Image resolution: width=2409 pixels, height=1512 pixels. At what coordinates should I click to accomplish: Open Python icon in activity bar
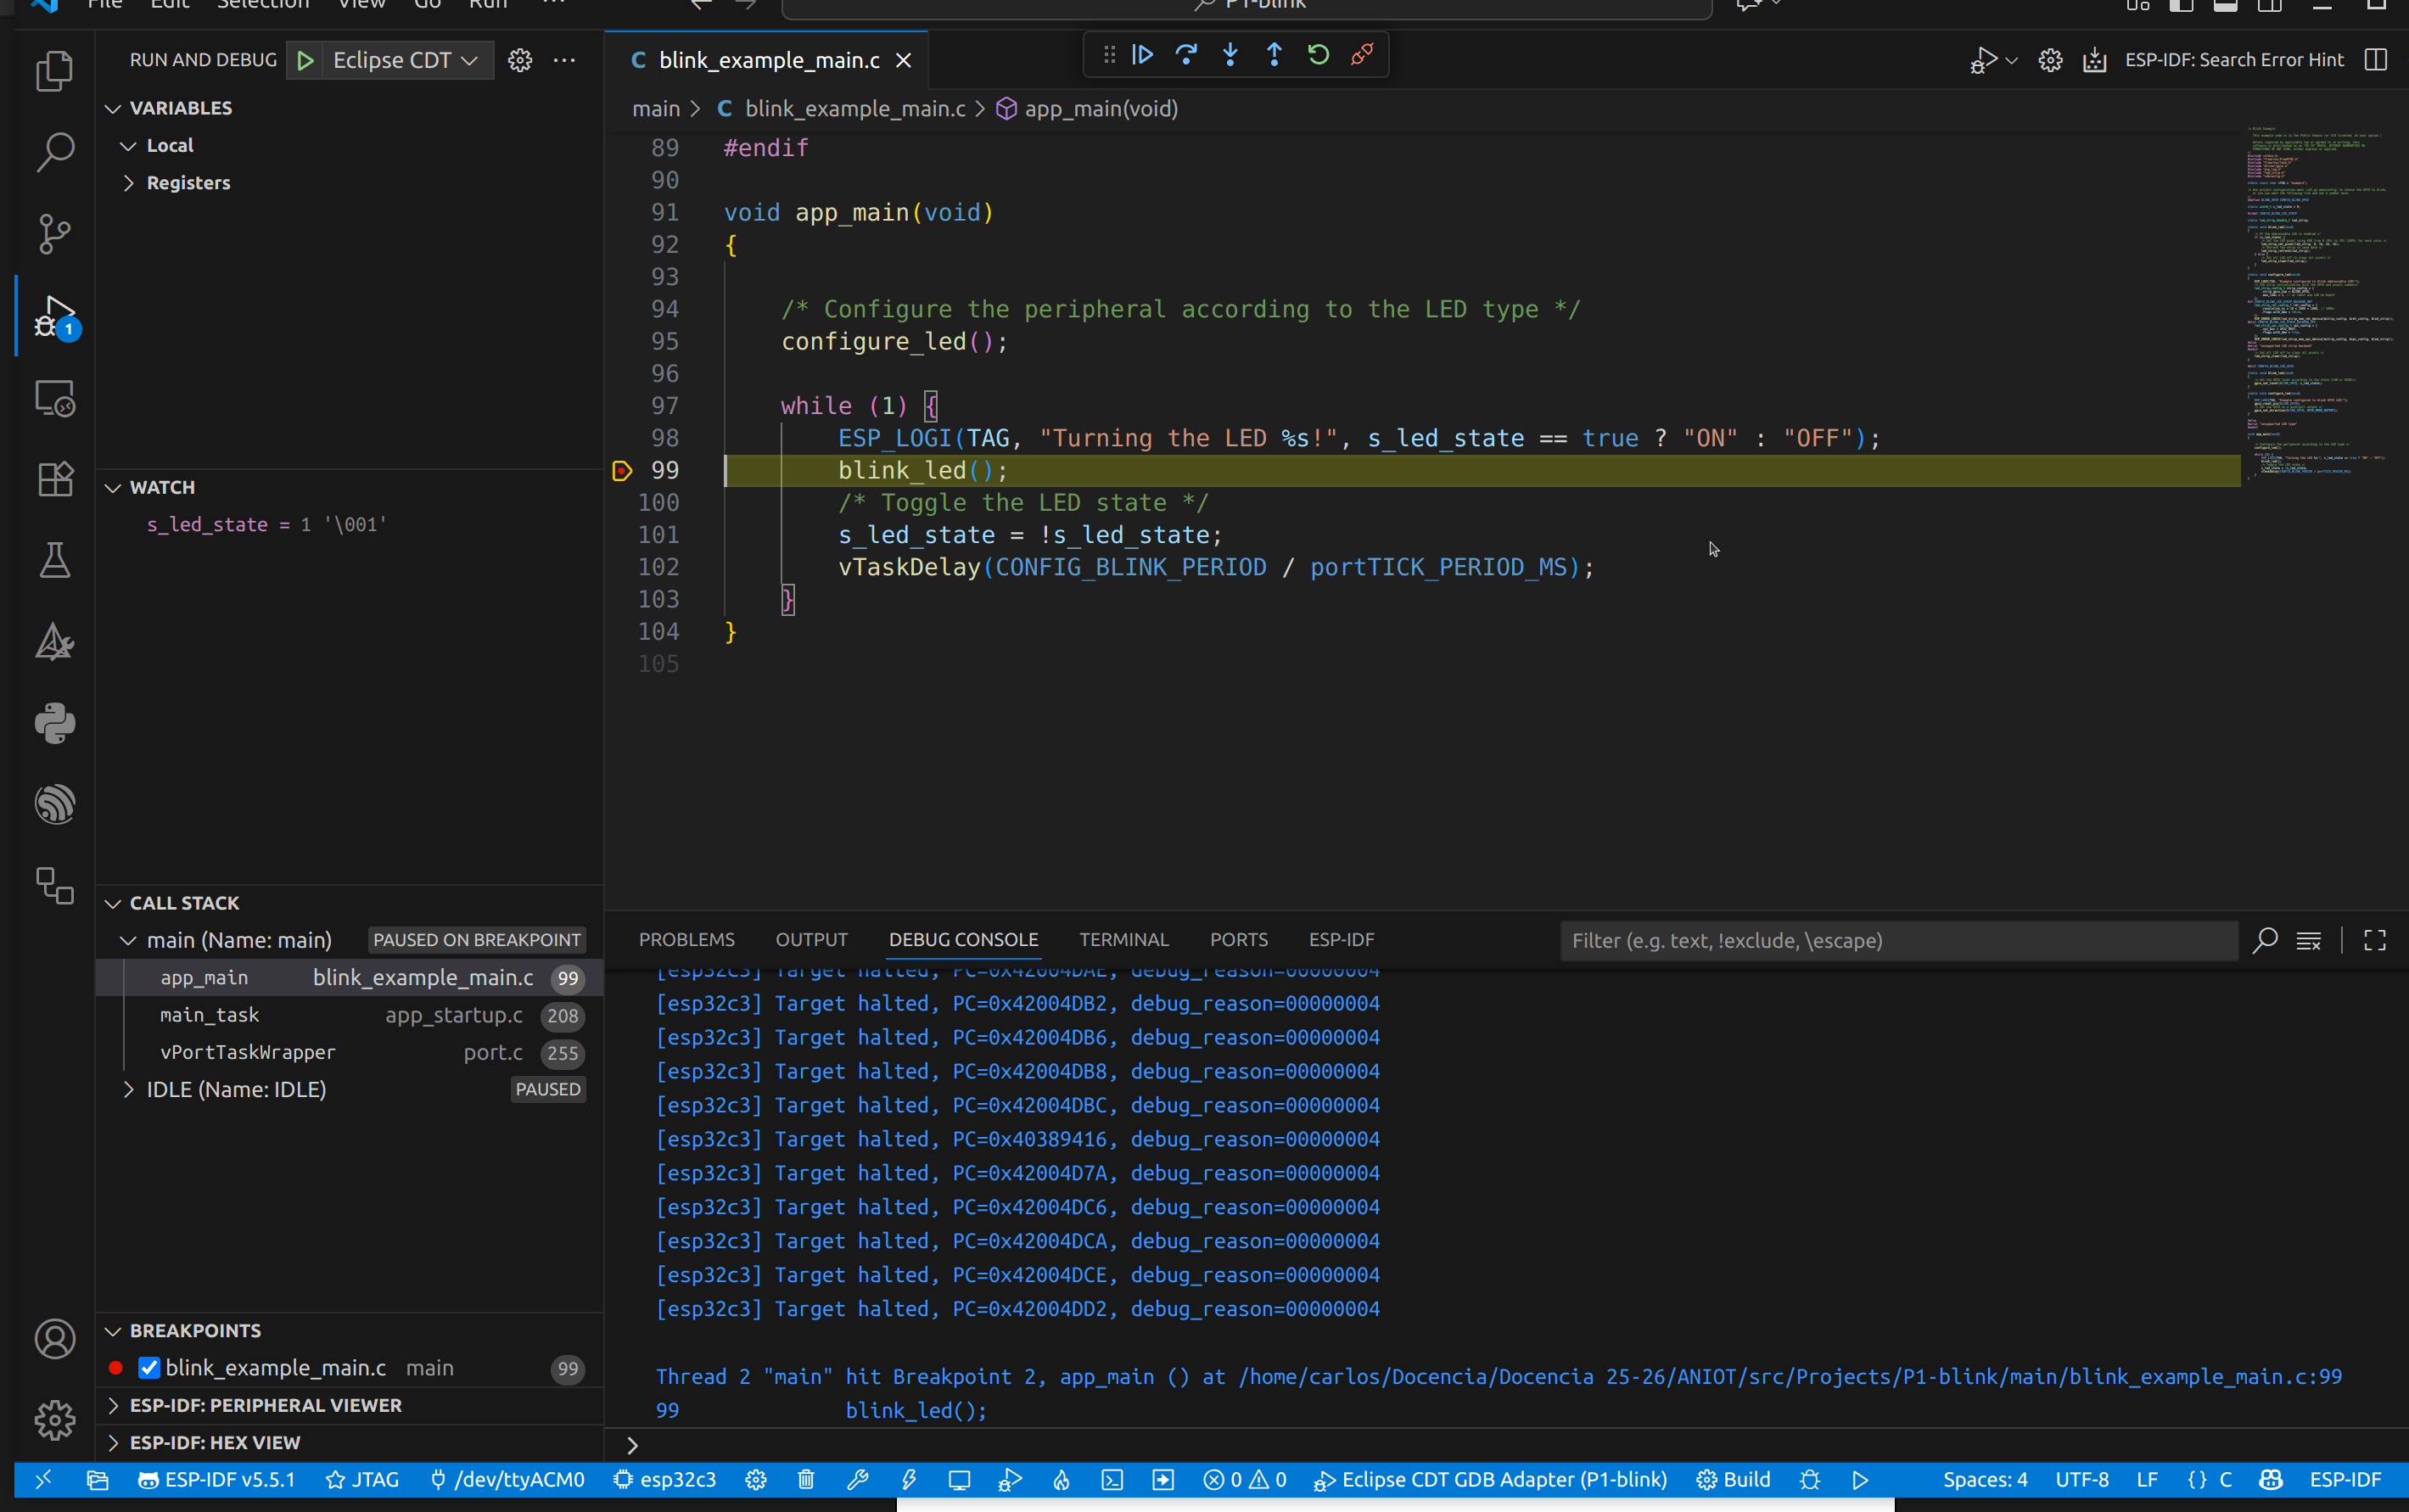click(x=54, y=723)
